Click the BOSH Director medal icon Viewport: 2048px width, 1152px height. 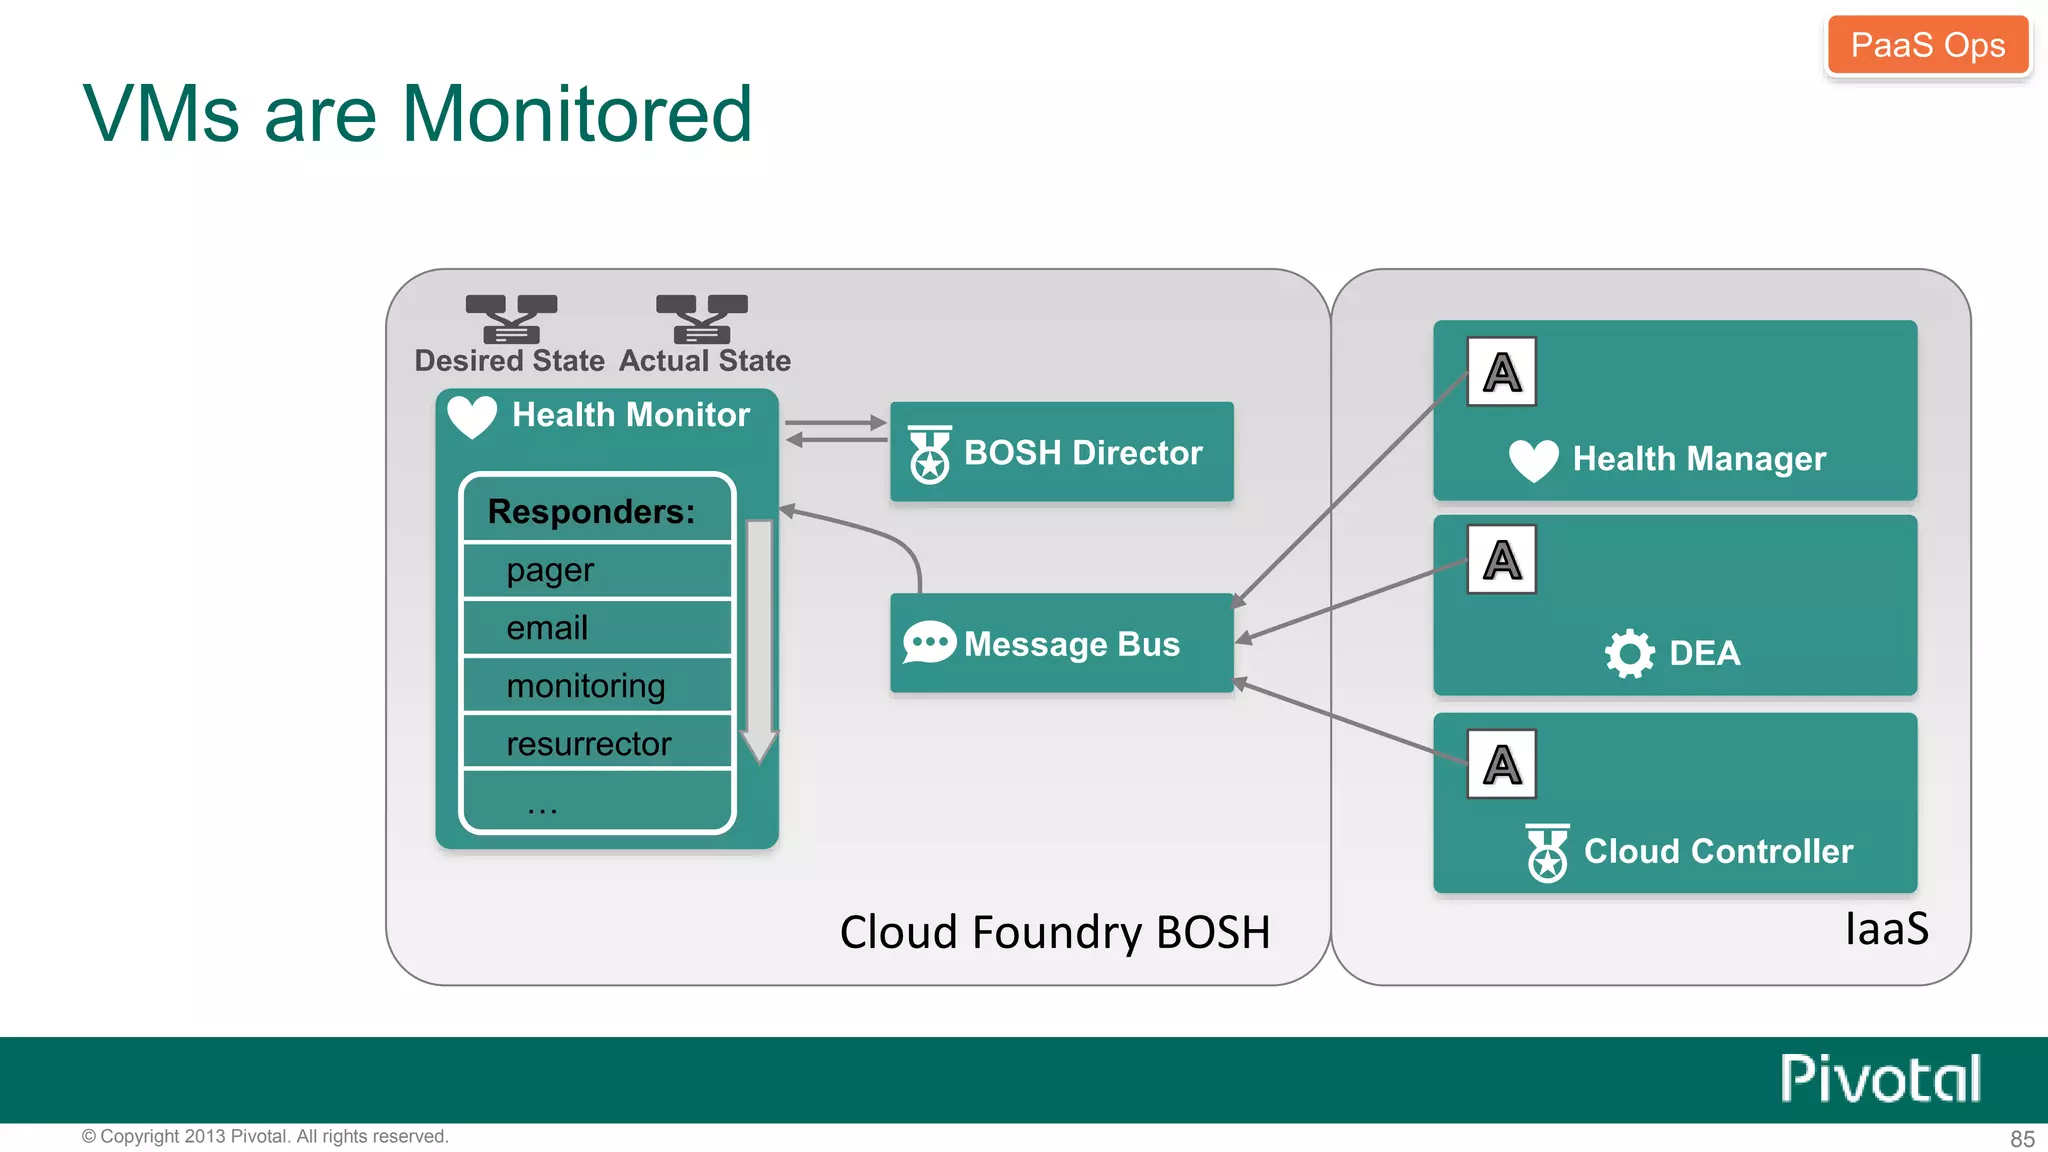[929, 455]
